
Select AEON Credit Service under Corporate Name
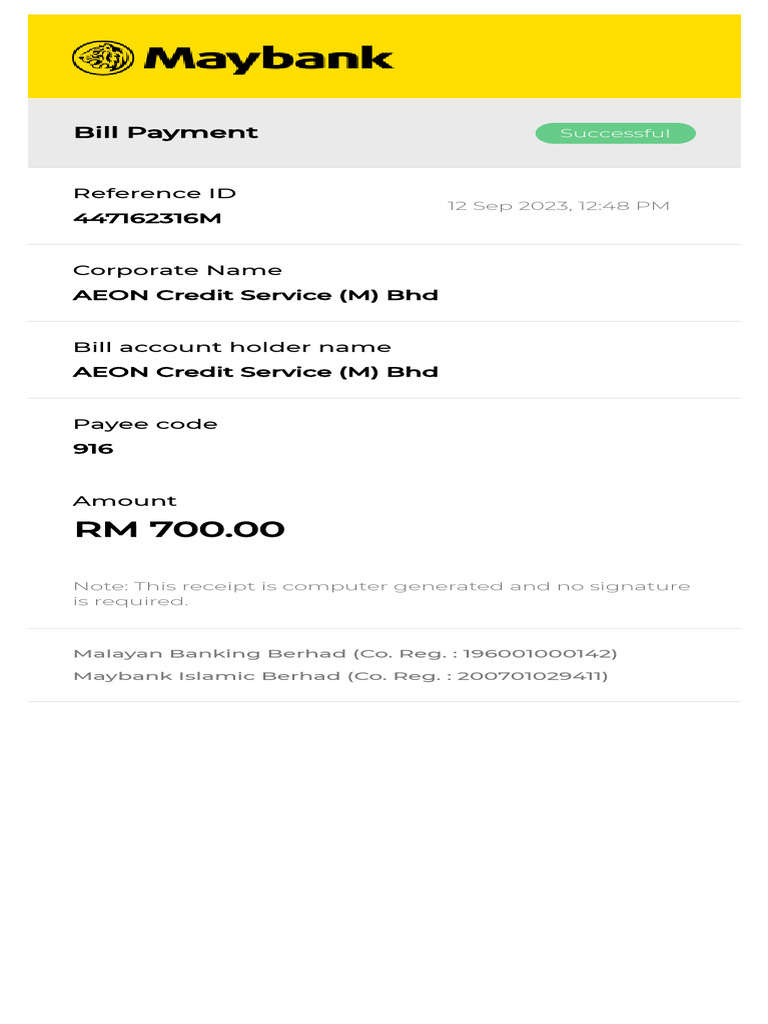(x=255, y=295)
